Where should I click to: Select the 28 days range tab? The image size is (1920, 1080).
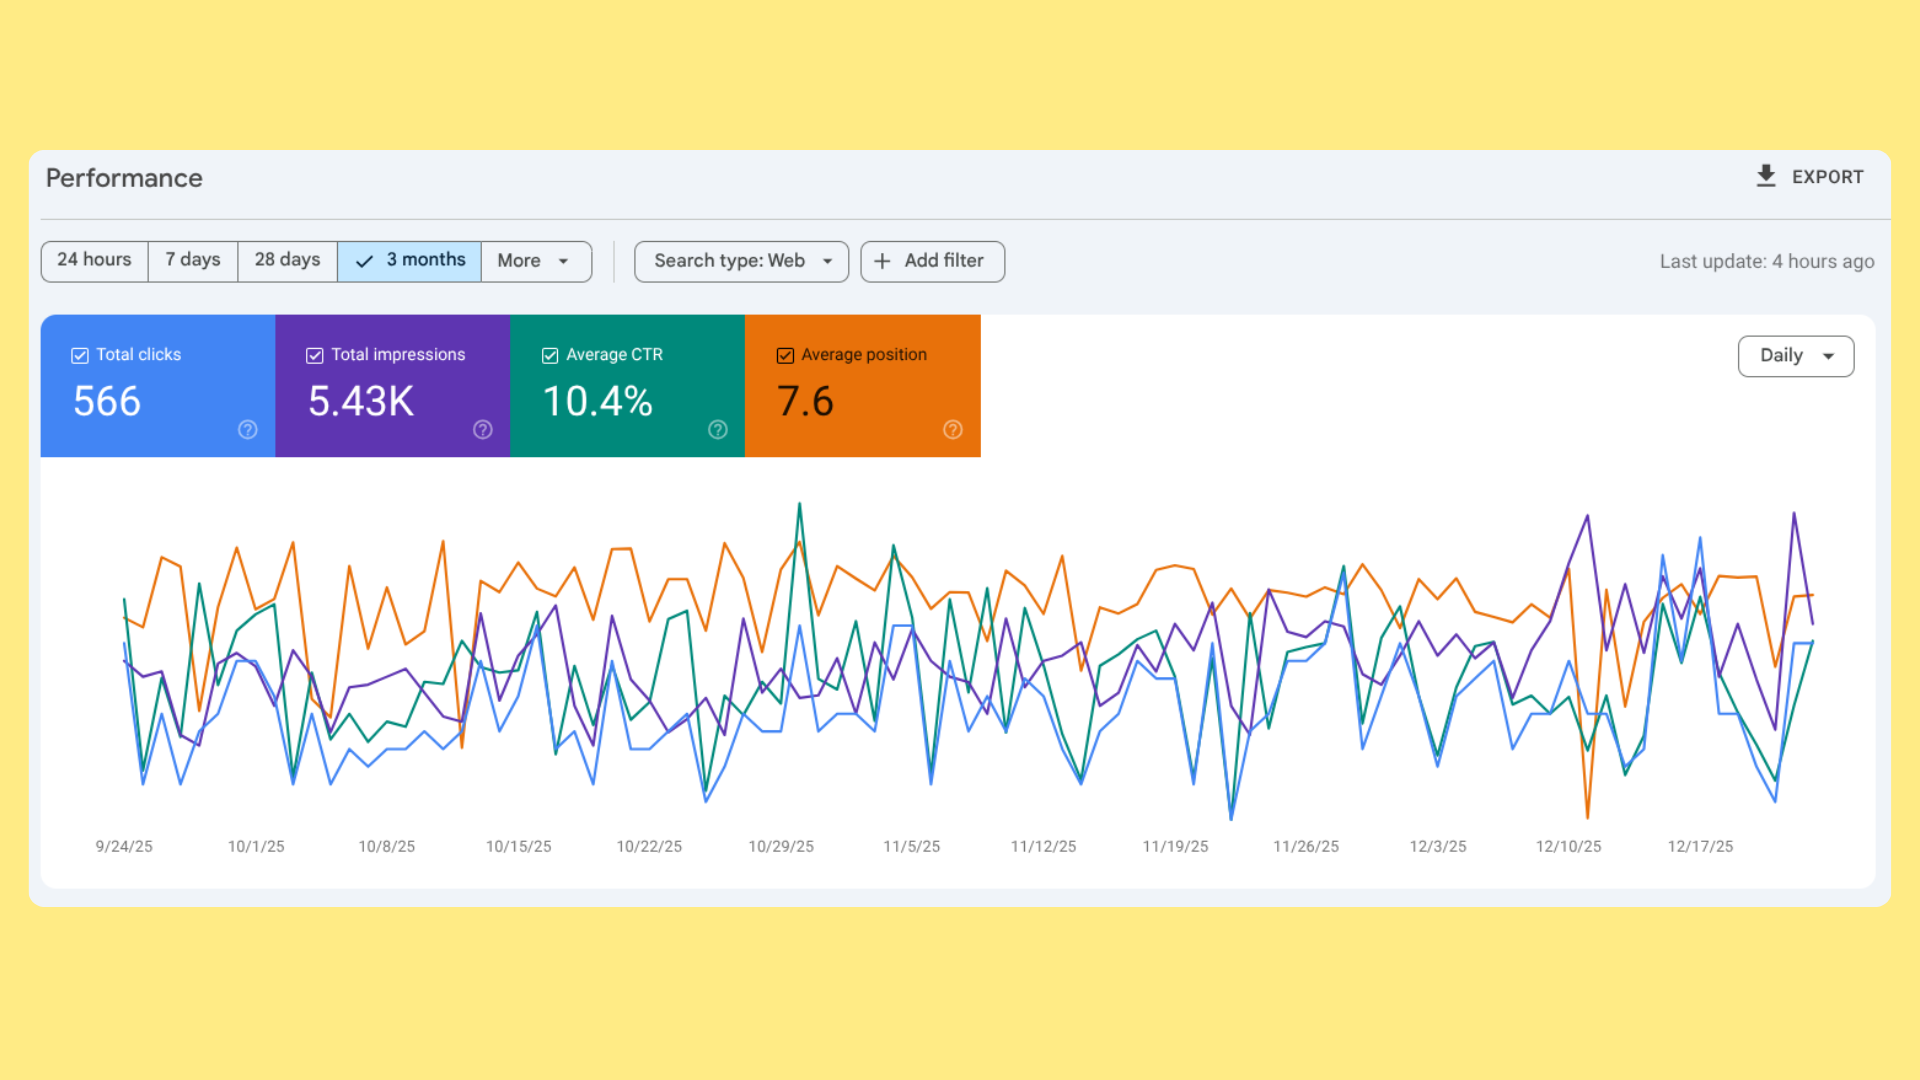(x=287, y=261)
